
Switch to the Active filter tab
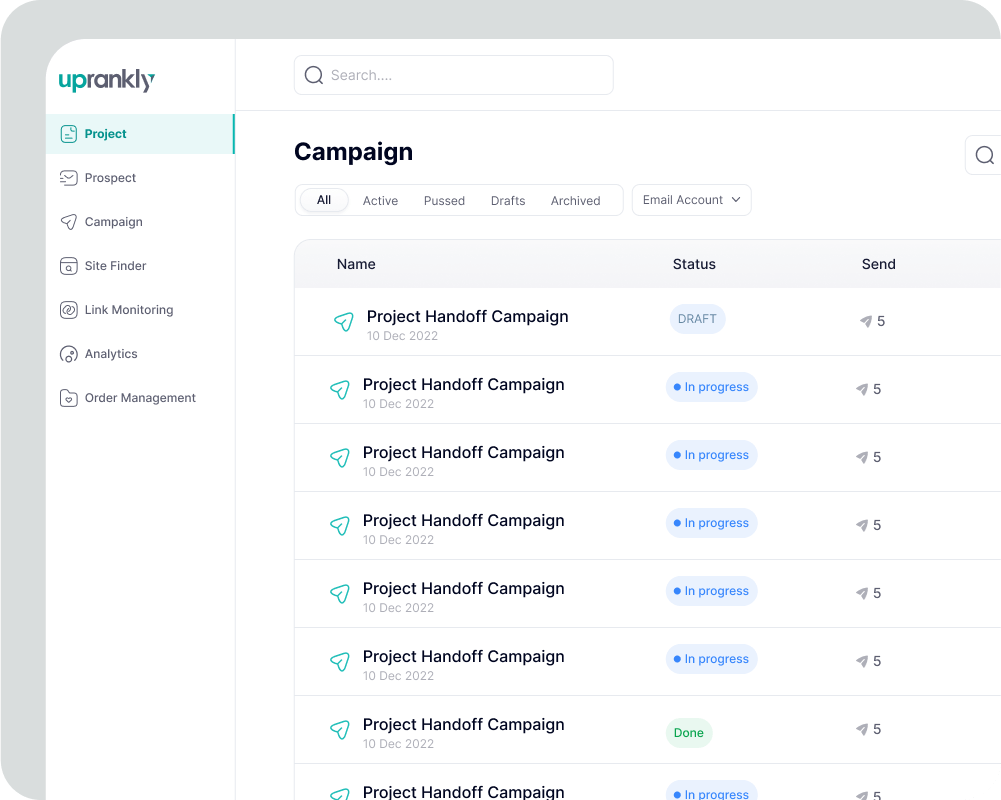click(380, 201)
